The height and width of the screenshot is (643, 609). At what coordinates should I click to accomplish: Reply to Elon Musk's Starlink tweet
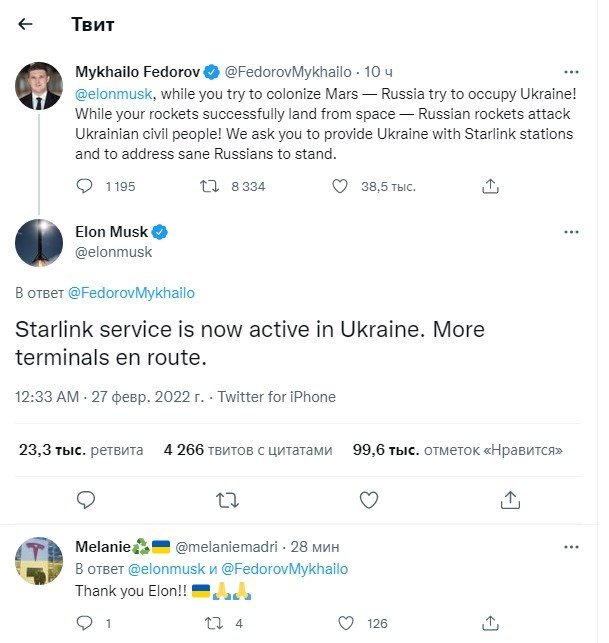click(x=86, y=498)
